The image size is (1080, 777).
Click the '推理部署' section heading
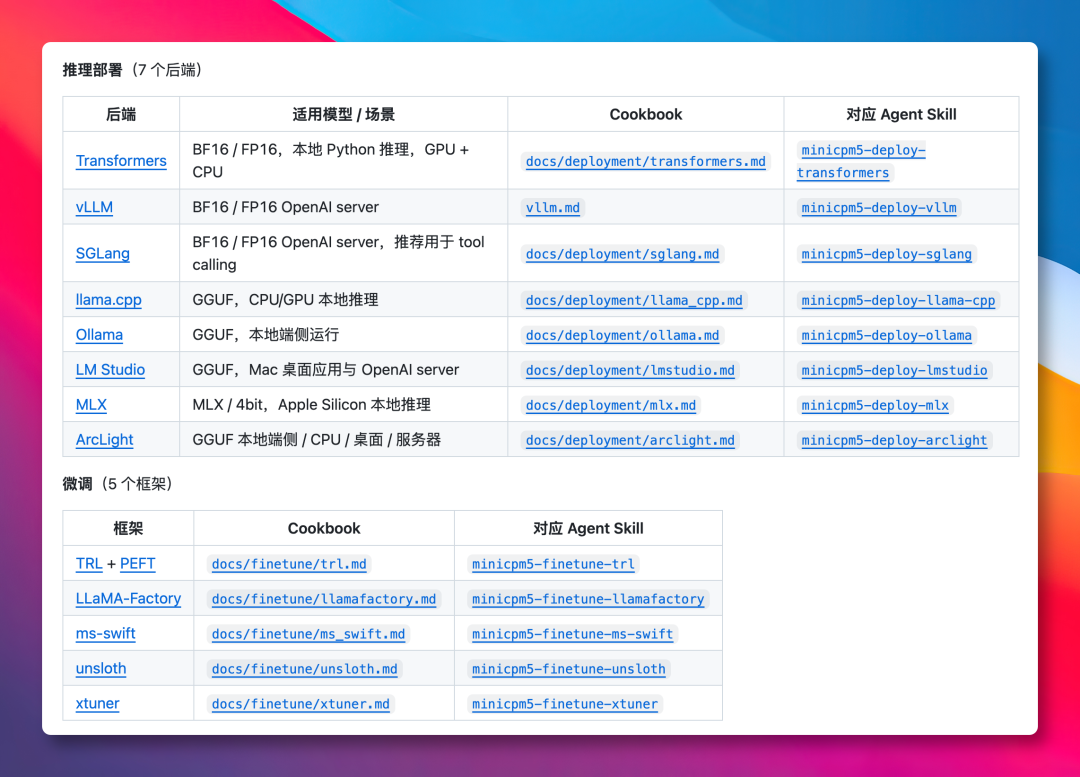coord(92,70)
